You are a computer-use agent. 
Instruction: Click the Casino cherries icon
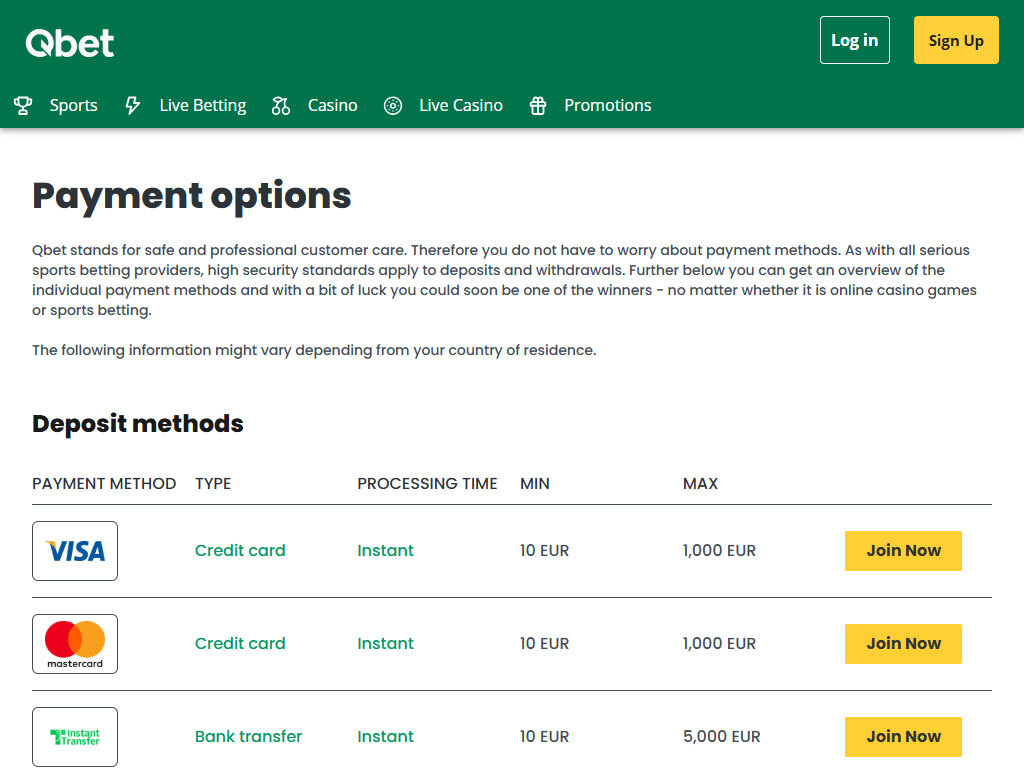[281, 105]
